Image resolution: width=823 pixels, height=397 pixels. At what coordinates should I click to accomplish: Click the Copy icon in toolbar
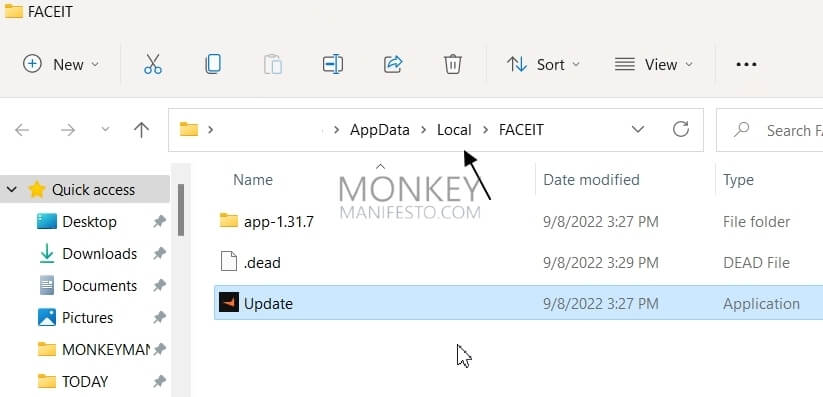[213, 65]
